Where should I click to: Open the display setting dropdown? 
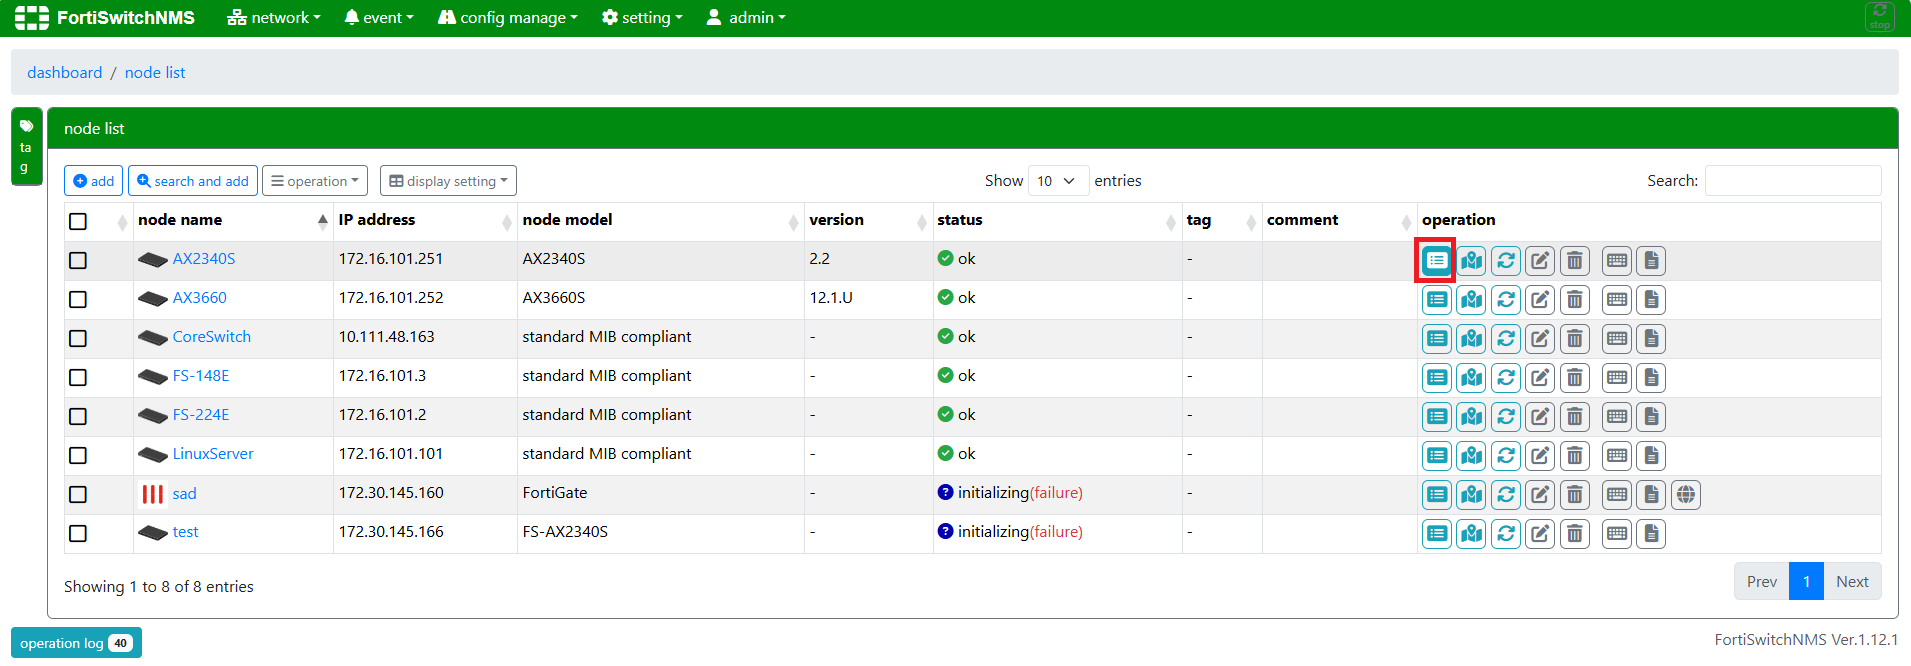click(x=448, y=181)
